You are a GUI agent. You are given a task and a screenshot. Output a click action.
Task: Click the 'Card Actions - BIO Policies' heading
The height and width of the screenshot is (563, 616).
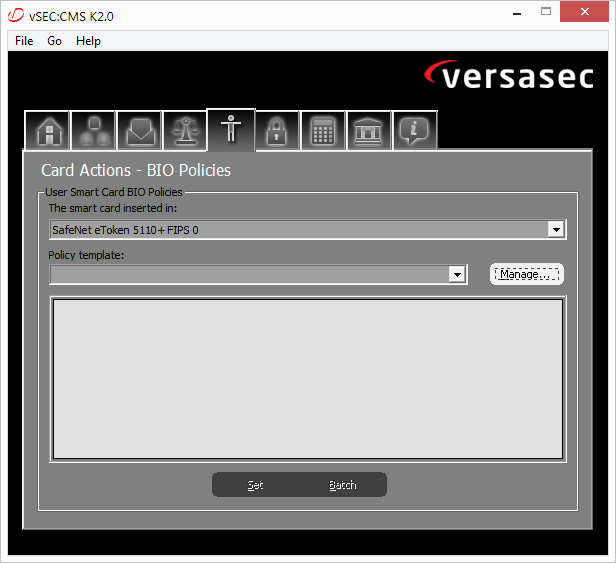[136, 170]
